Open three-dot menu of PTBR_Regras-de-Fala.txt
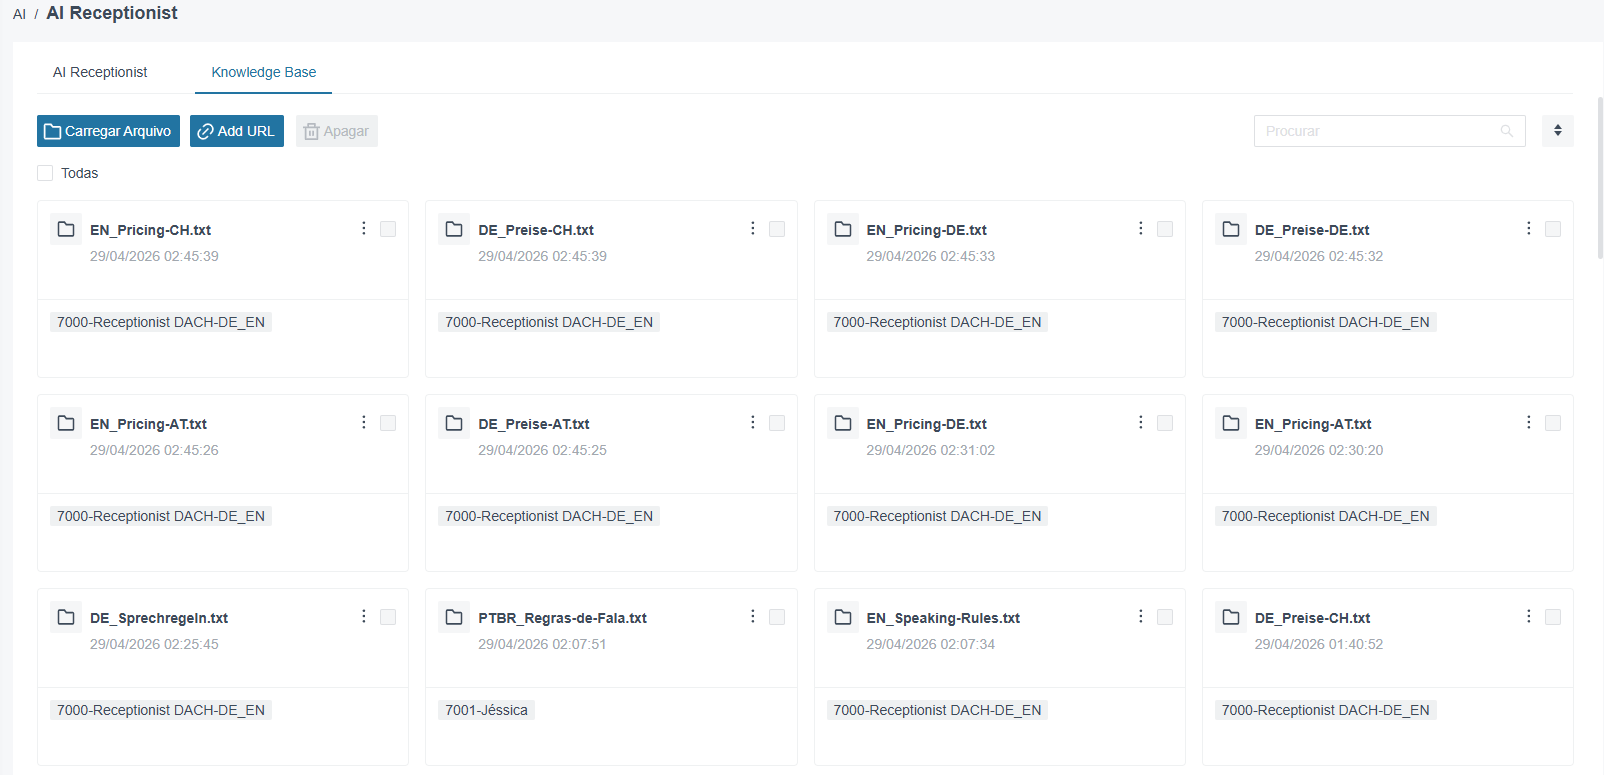This screenshot has width=1604, height=775. [x=753, y=616]
